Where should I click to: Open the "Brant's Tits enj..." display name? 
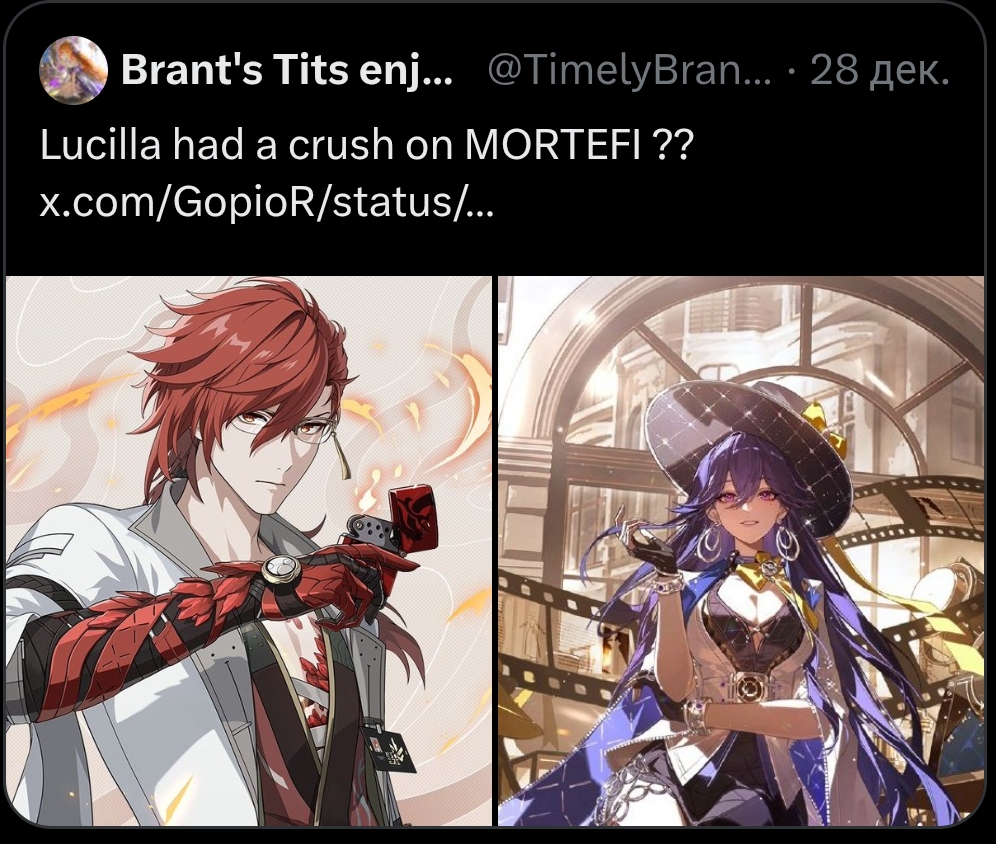pos(287,69)
